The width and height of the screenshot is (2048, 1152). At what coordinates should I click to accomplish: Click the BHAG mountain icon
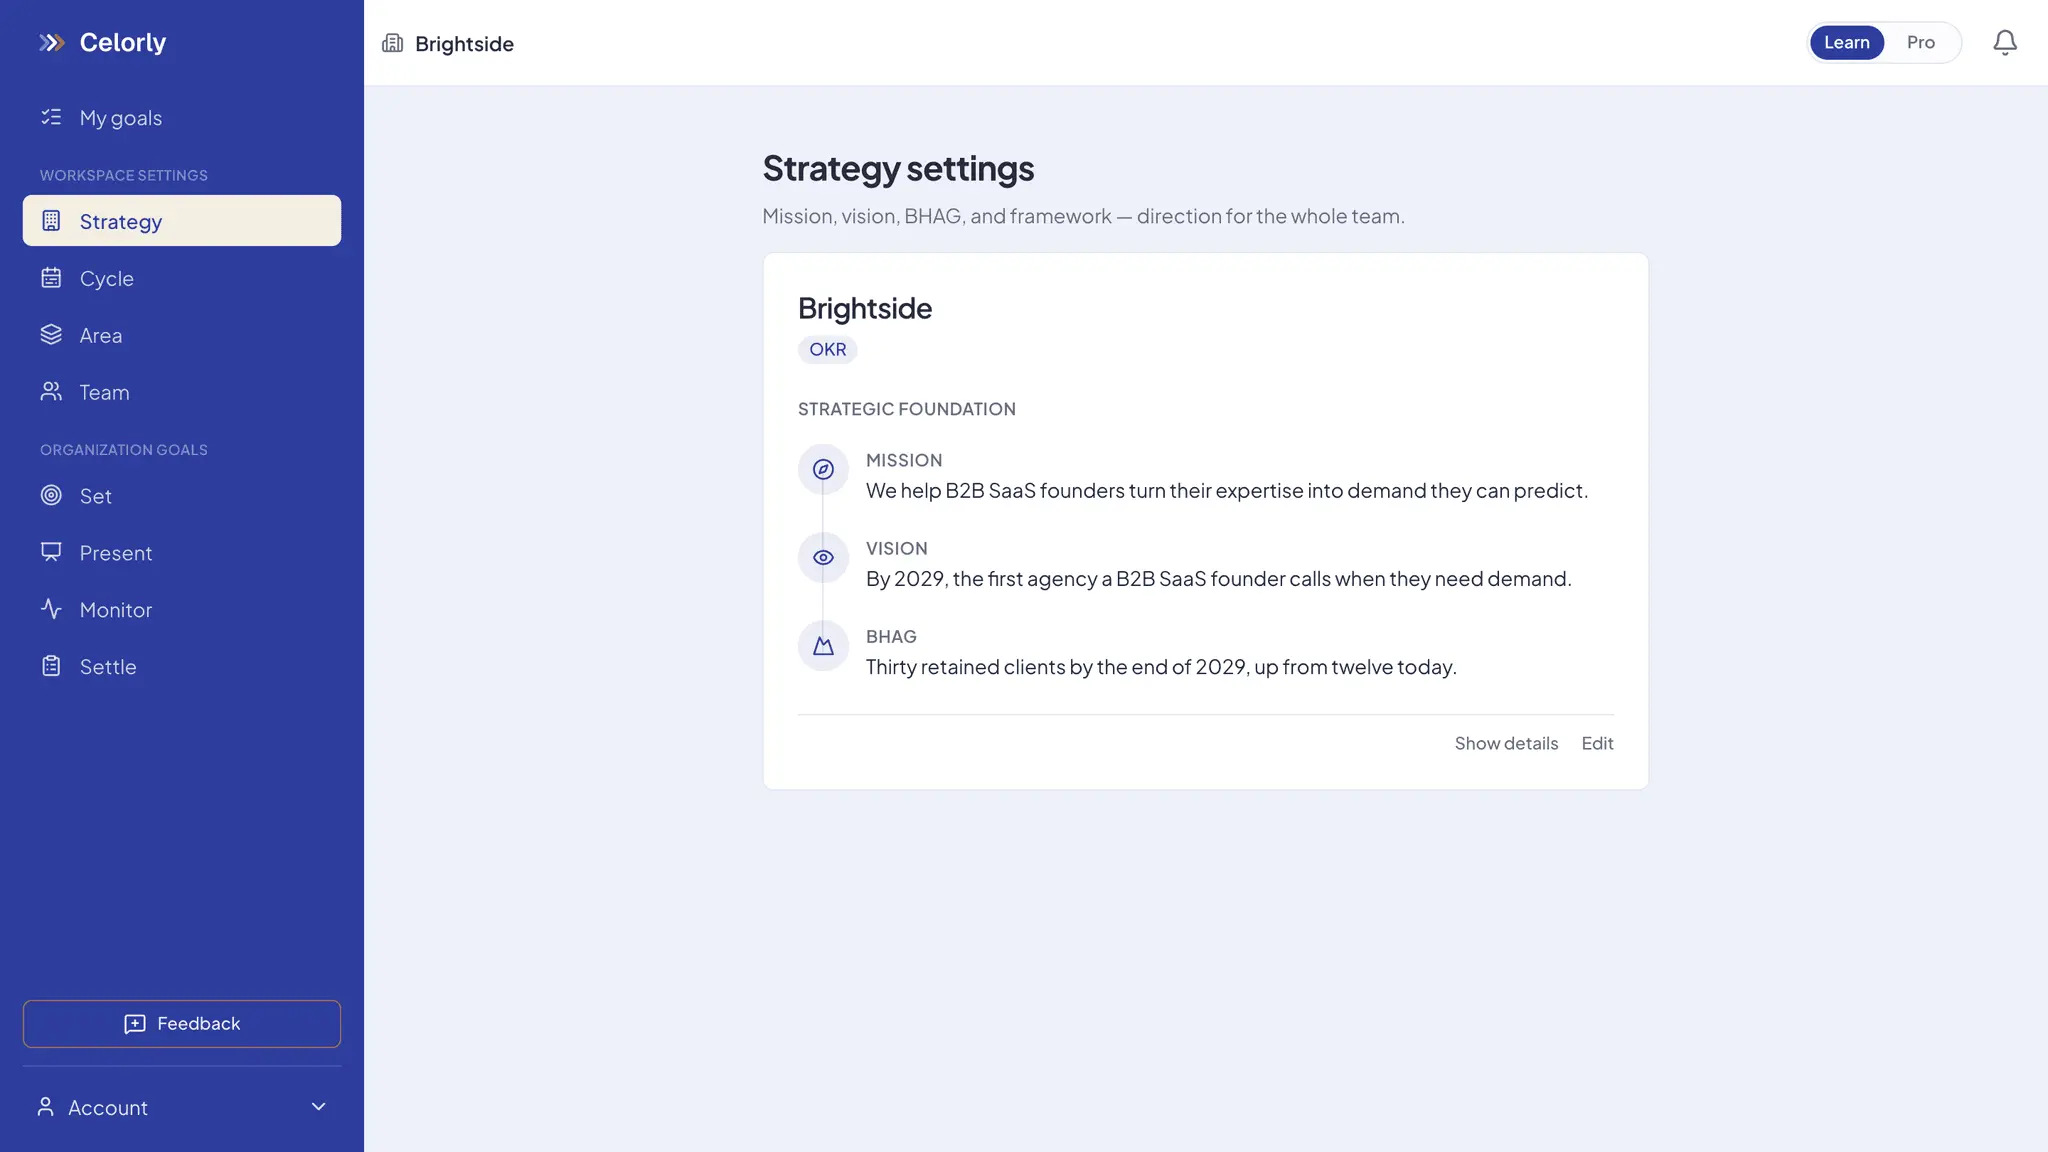coord(823,645)
